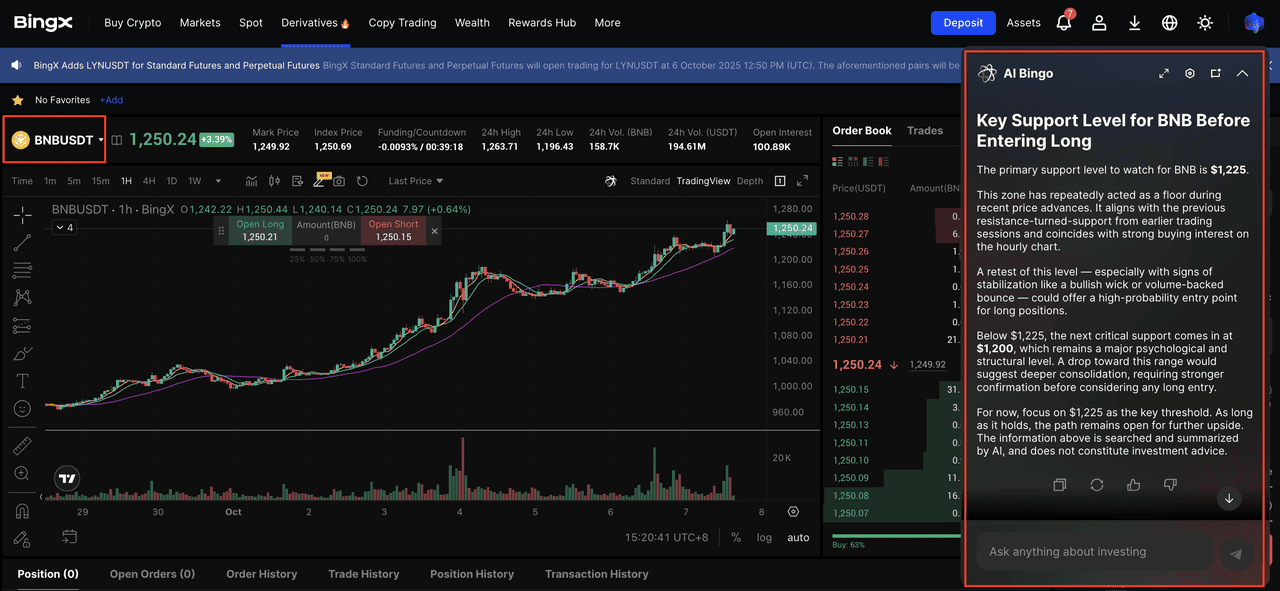
Task: Thumbs up the AI Bingo answer
Action: click(1133, 485)
